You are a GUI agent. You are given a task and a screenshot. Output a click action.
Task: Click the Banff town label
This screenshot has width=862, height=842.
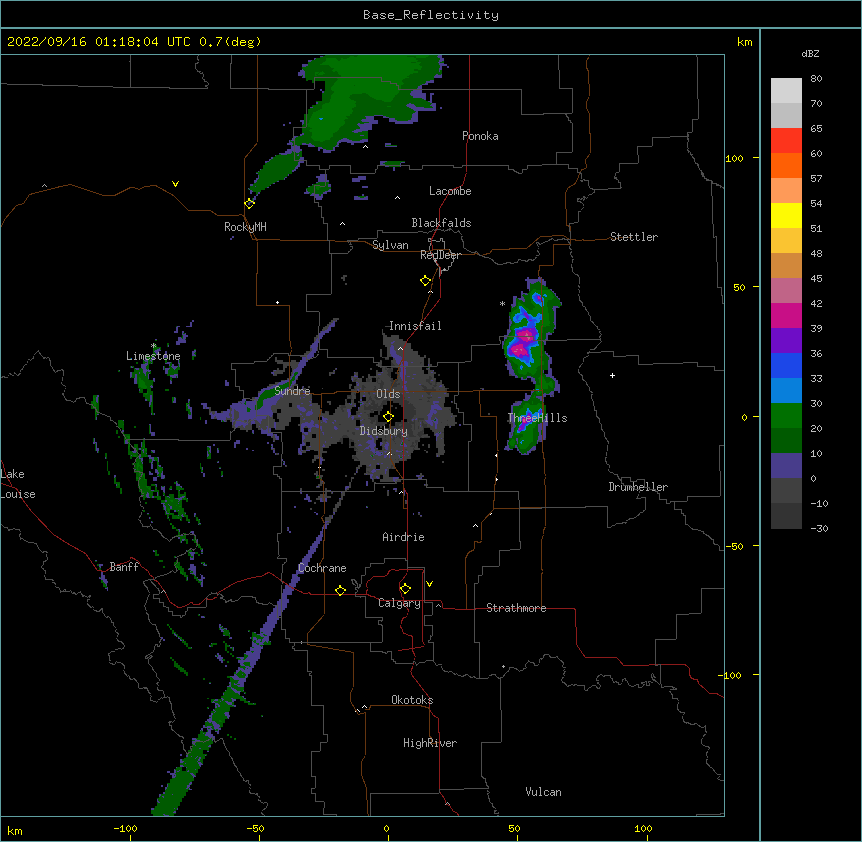[x=124, y=567]
